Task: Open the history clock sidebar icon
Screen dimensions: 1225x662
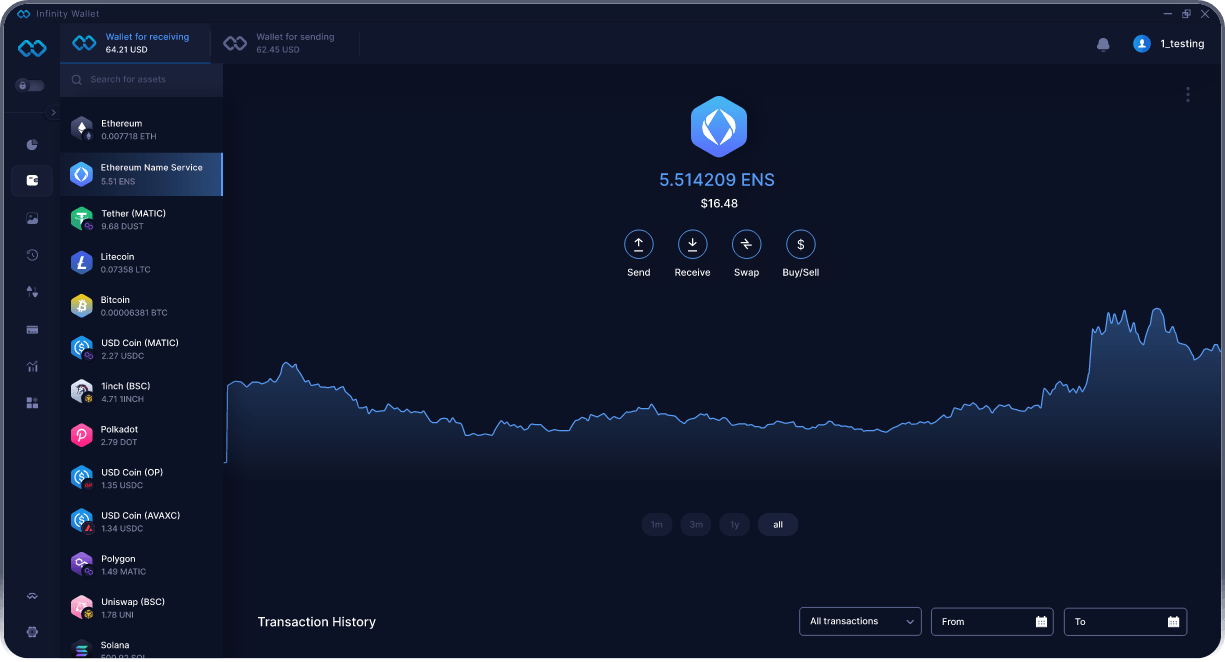Action: point(32,255)
